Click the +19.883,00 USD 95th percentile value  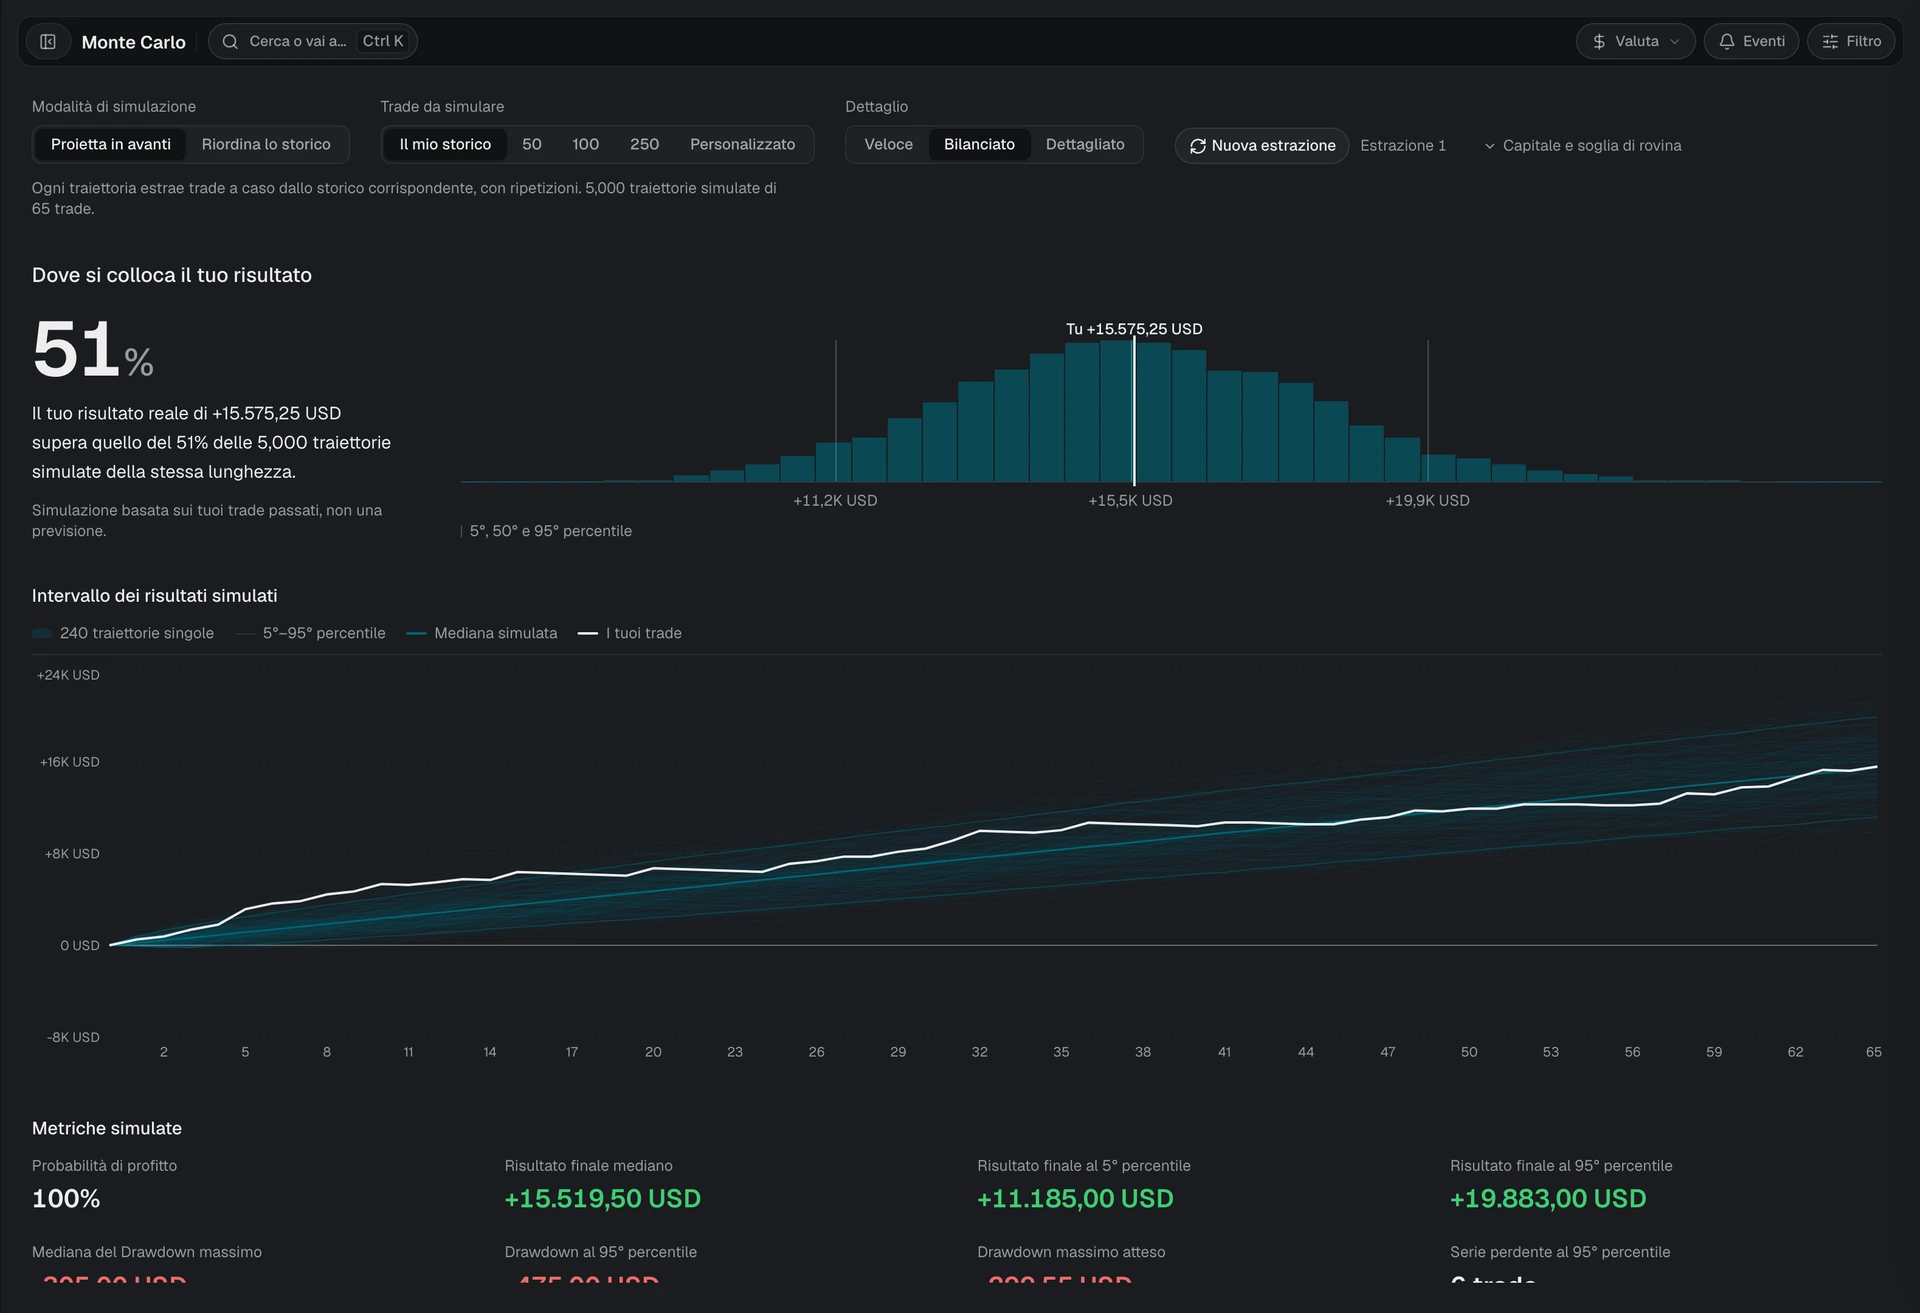pyautogui.click(x=1548, y=1199)
